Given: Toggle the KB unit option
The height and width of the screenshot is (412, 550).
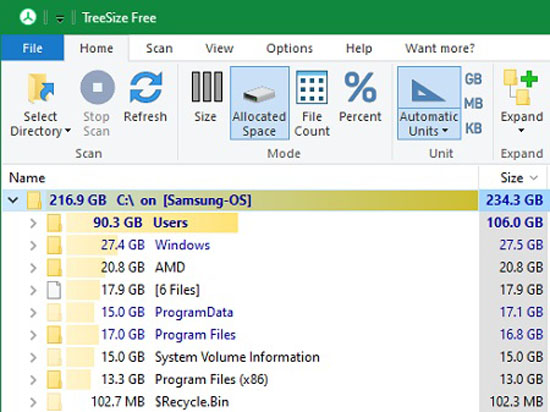Looking at the screenshot, I should (473, 128).
